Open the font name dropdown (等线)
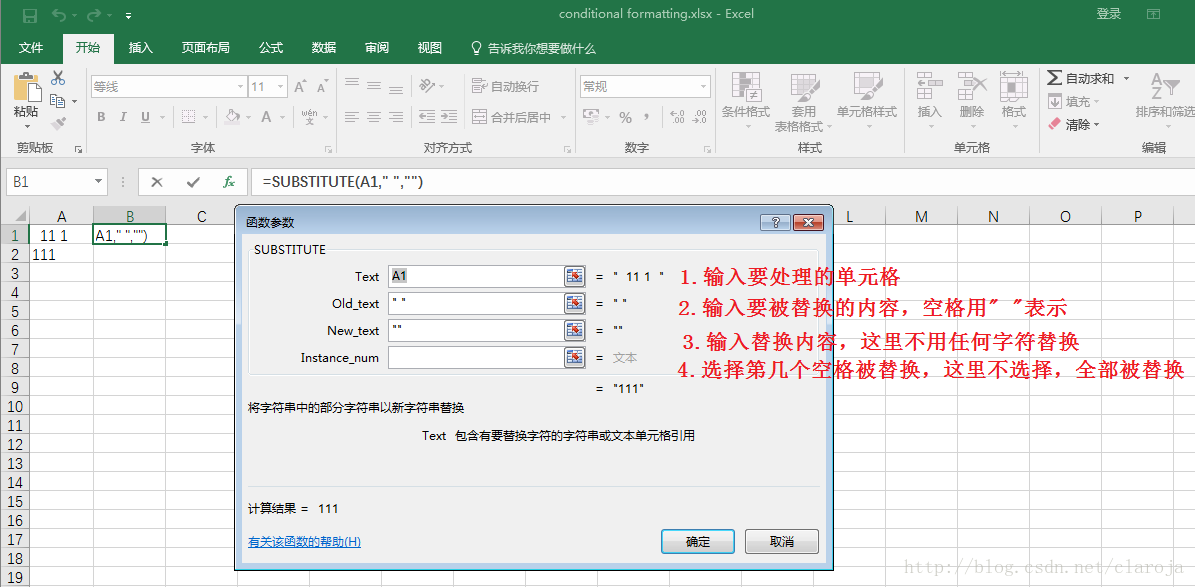Viewport: 1195px width, 587px height. (241, 87)
